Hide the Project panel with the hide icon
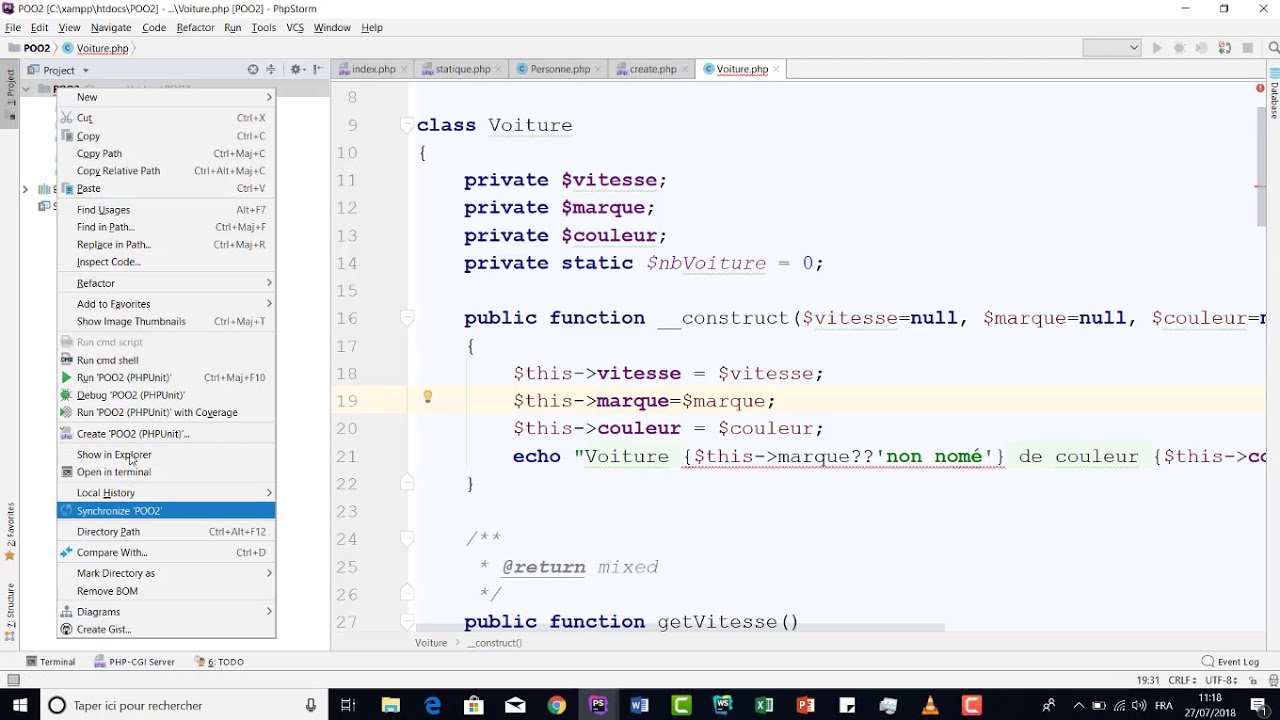1280x720 pixels. (318, 69)
